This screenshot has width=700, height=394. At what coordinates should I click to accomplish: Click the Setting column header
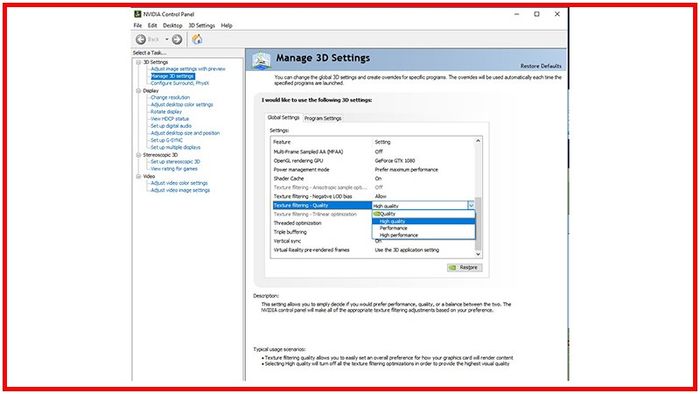(x=383, y=142)
